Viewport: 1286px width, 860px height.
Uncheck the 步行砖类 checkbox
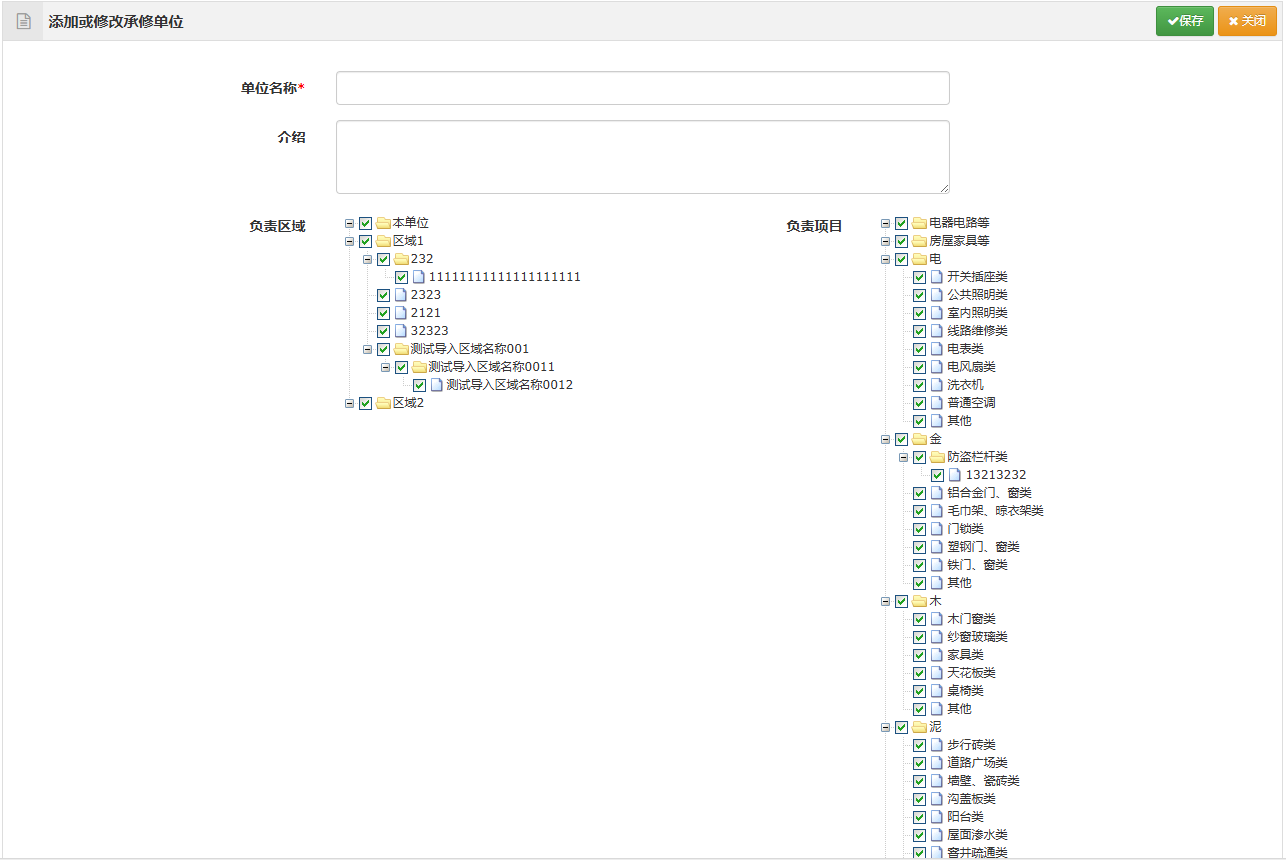[919, 745]
